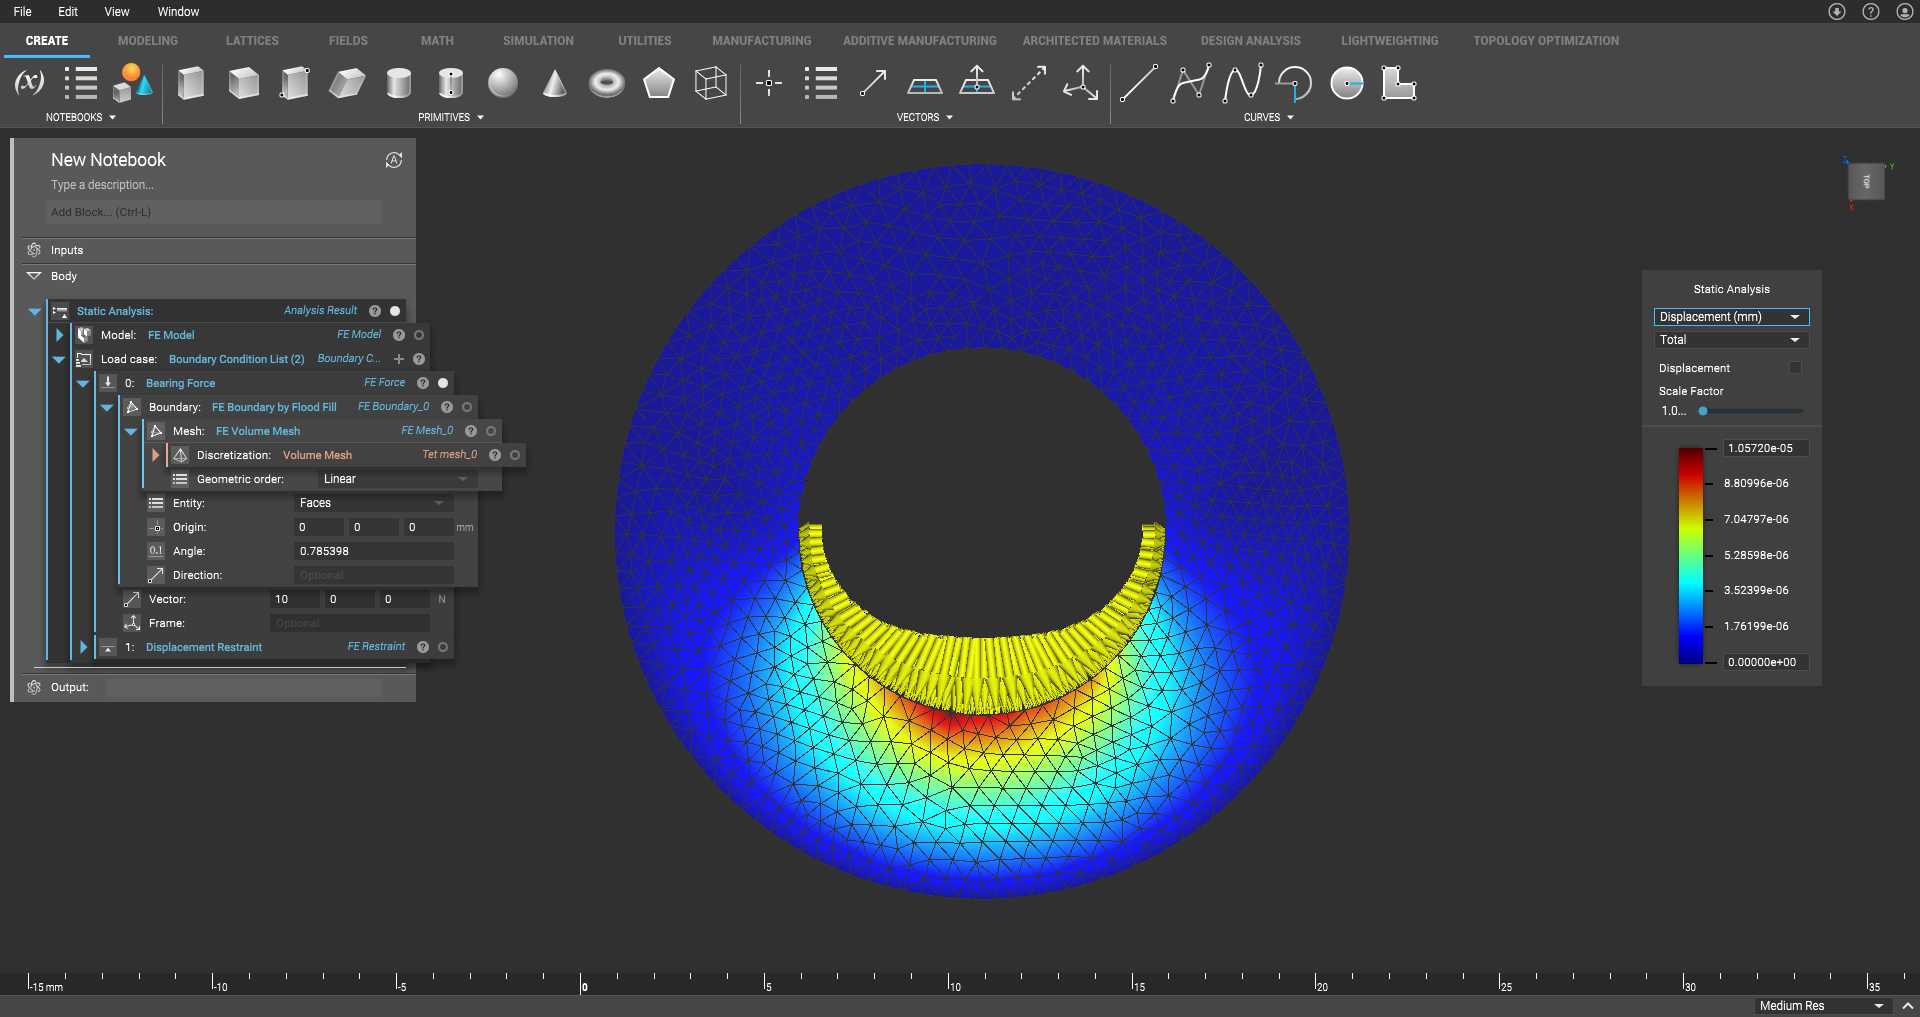Open the Primitives group menu
The width and height of the screenshot is (1920, 1017).
(451, 117)
